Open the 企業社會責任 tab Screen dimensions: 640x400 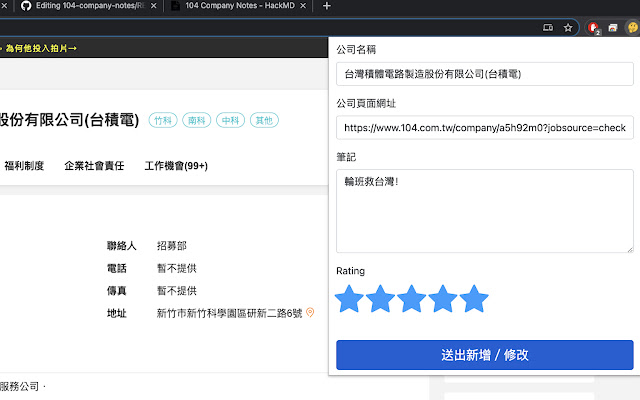94,166
